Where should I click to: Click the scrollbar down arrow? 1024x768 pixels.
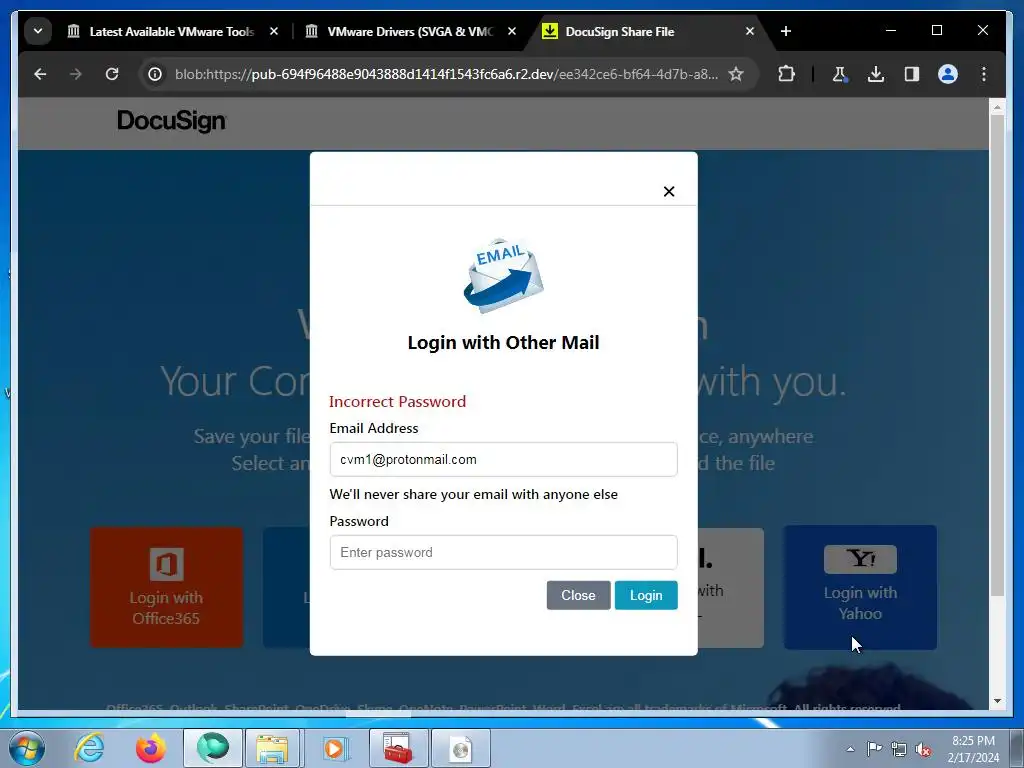997,701
